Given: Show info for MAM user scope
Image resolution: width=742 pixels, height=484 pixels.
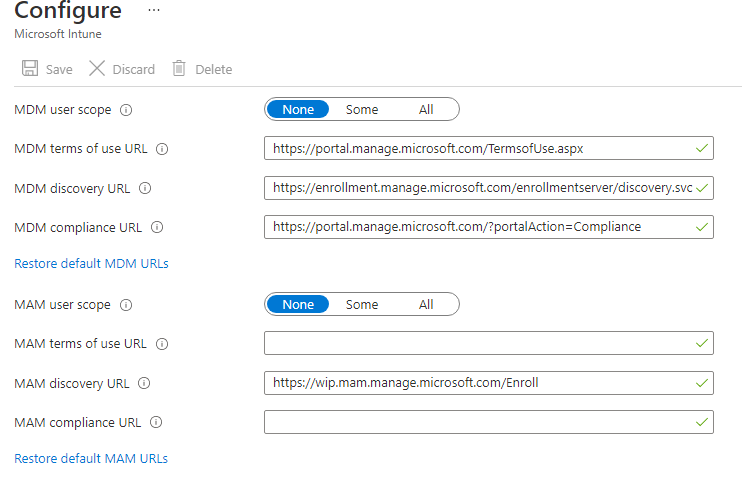Looking at the screenshot, I should pos(126,305).
